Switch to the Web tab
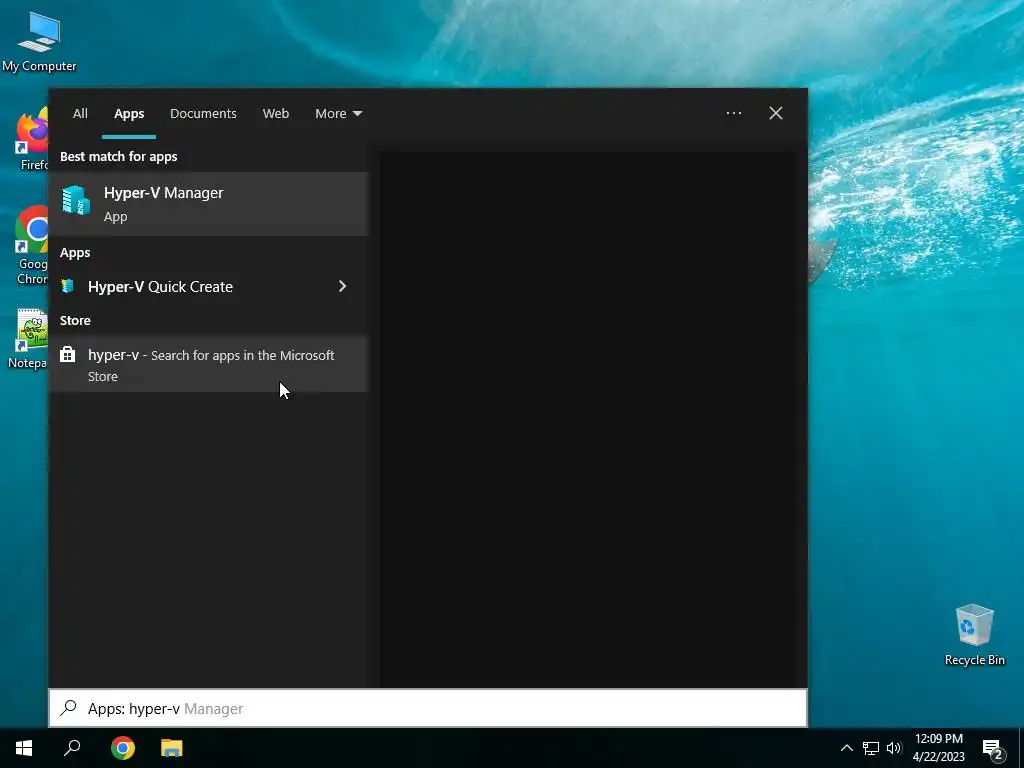The image size is (1024, 768). [276, 114]
